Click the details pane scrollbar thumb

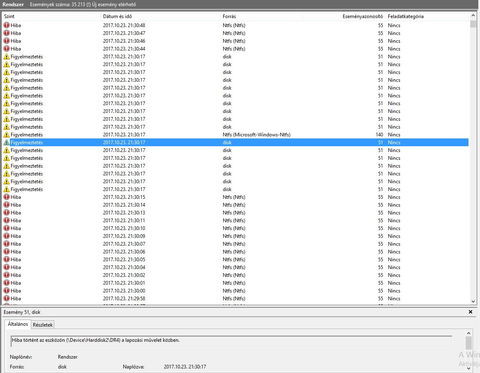click(x=469, y=343)
